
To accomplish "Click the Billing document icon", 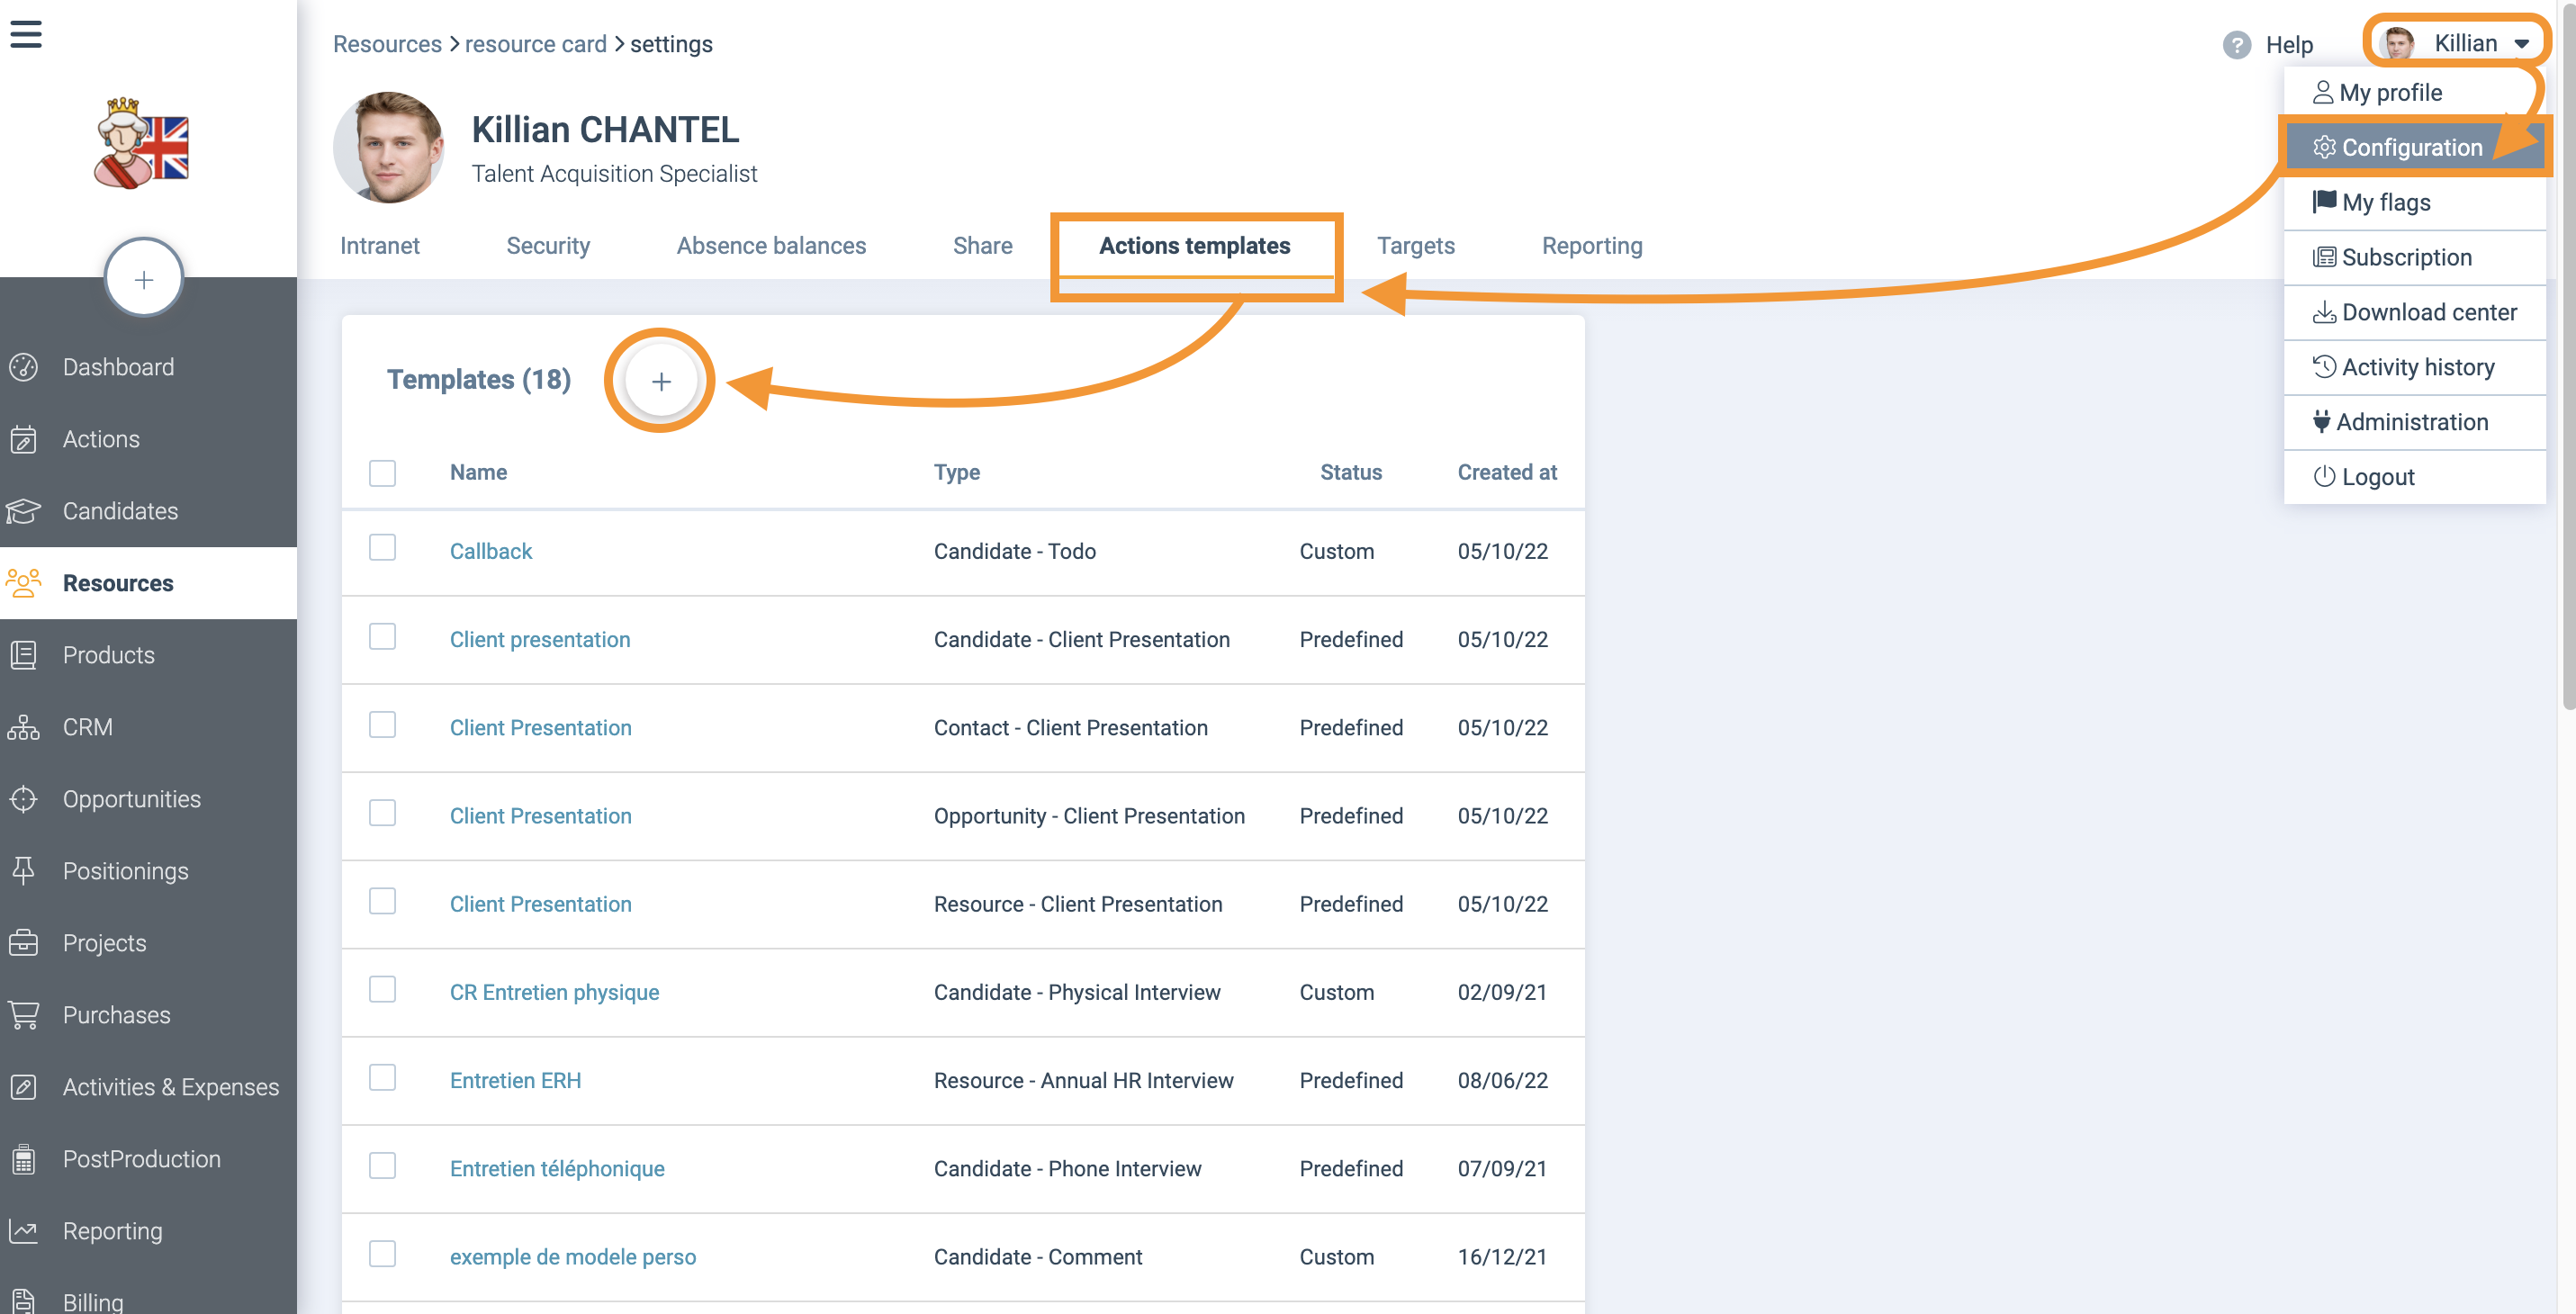I will (23, 1301).
